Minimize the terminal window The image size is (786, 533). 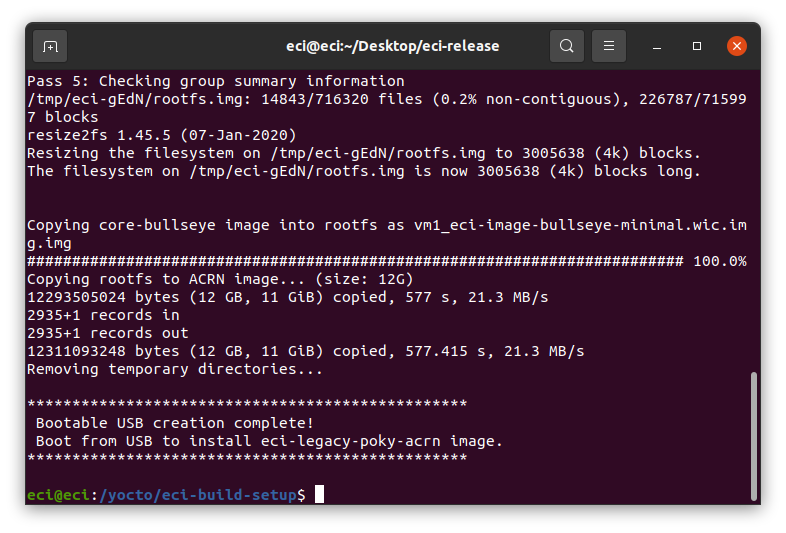pyautogui.click(x=657, y=46)
